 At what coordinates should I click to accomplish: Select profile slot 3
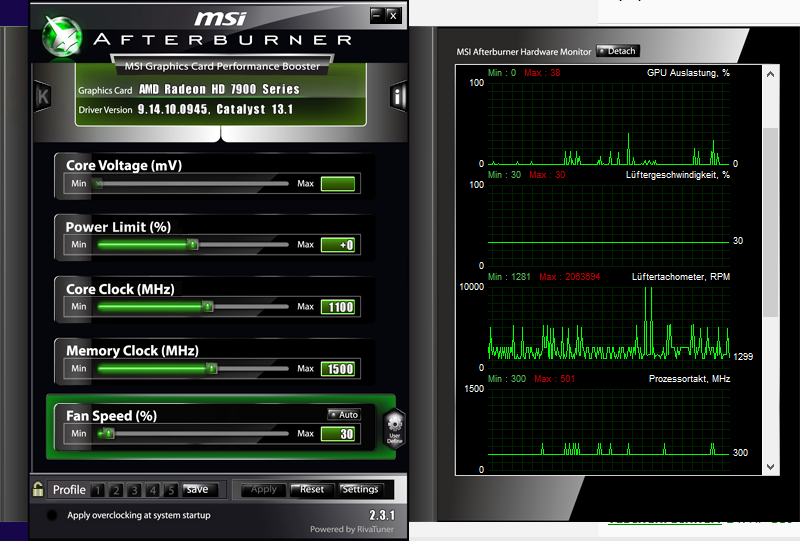point(134,490)
